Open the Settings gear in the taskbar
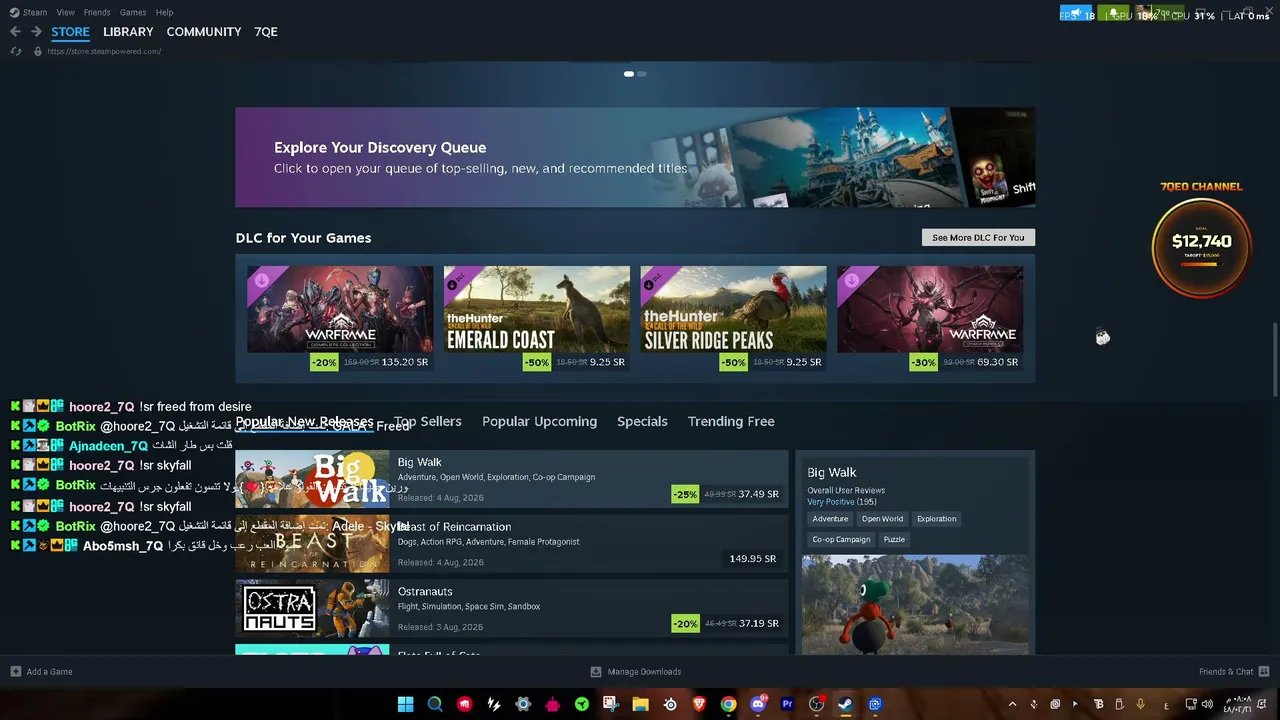1280x720 pixels. [x=523, y=704]
